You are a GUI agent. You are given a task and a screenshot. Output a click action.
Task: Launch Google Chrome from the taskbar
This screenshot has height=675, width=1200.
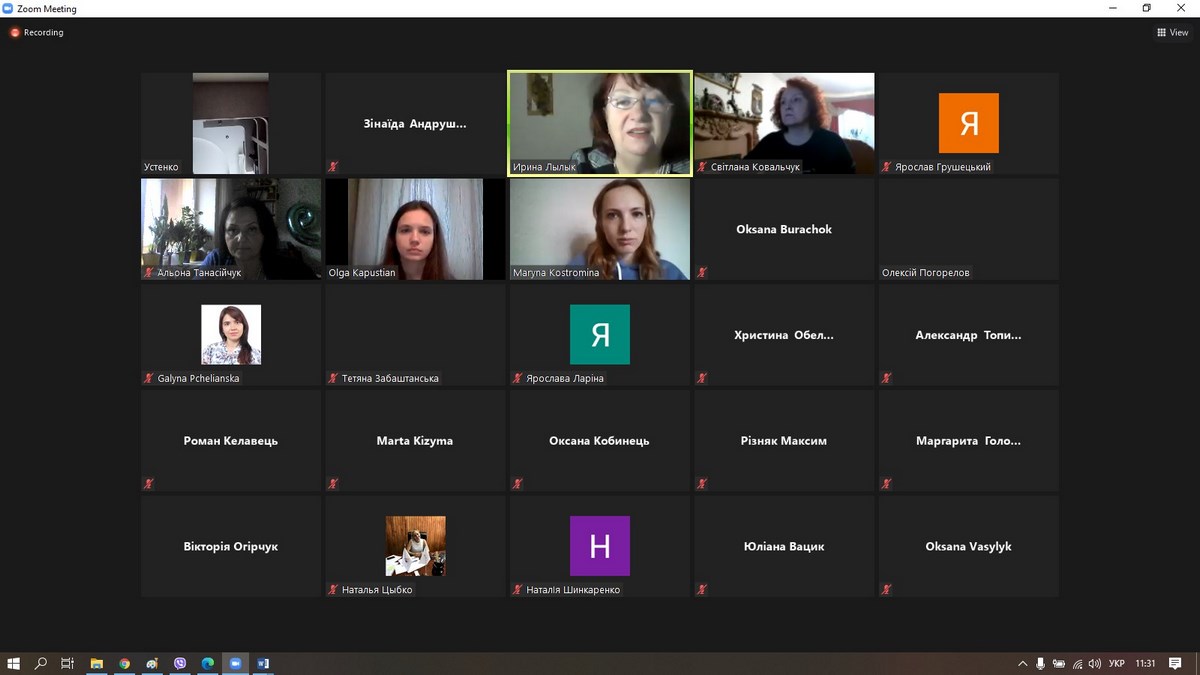tap(124, 663)
